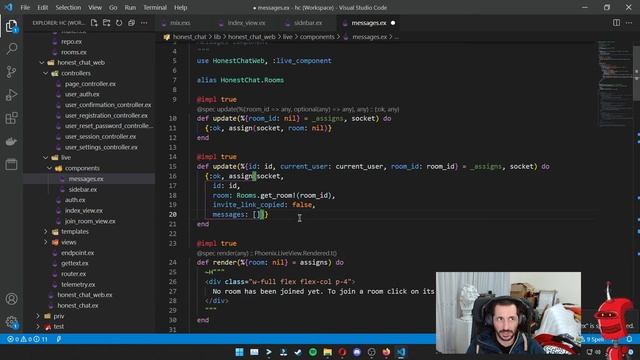This screenshot has width=640, height=360.
Task: Click honest_chat in the breadcrumb path
Action: pyautogui.click(x=189, y=37)
